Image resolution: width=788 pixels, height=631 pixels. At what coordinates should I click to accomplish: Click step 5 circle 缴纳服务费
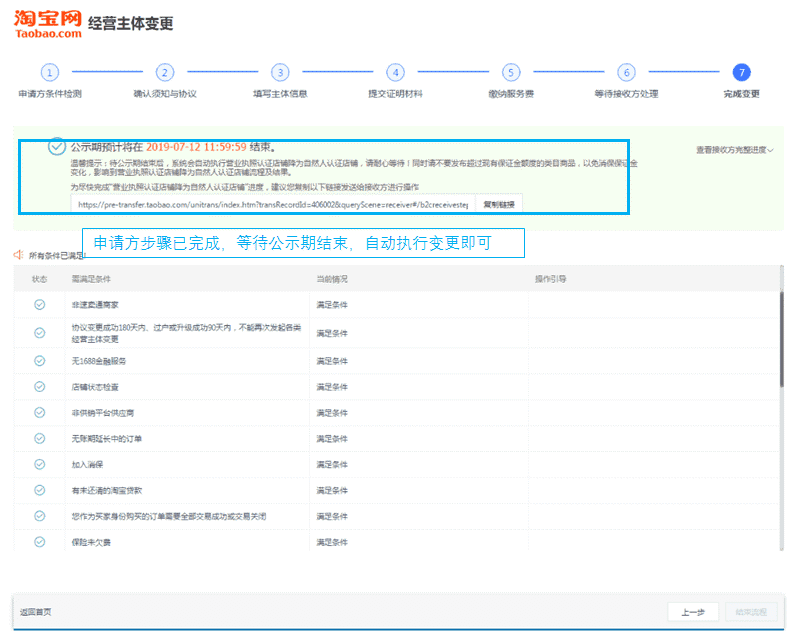(x=511, y=72)
